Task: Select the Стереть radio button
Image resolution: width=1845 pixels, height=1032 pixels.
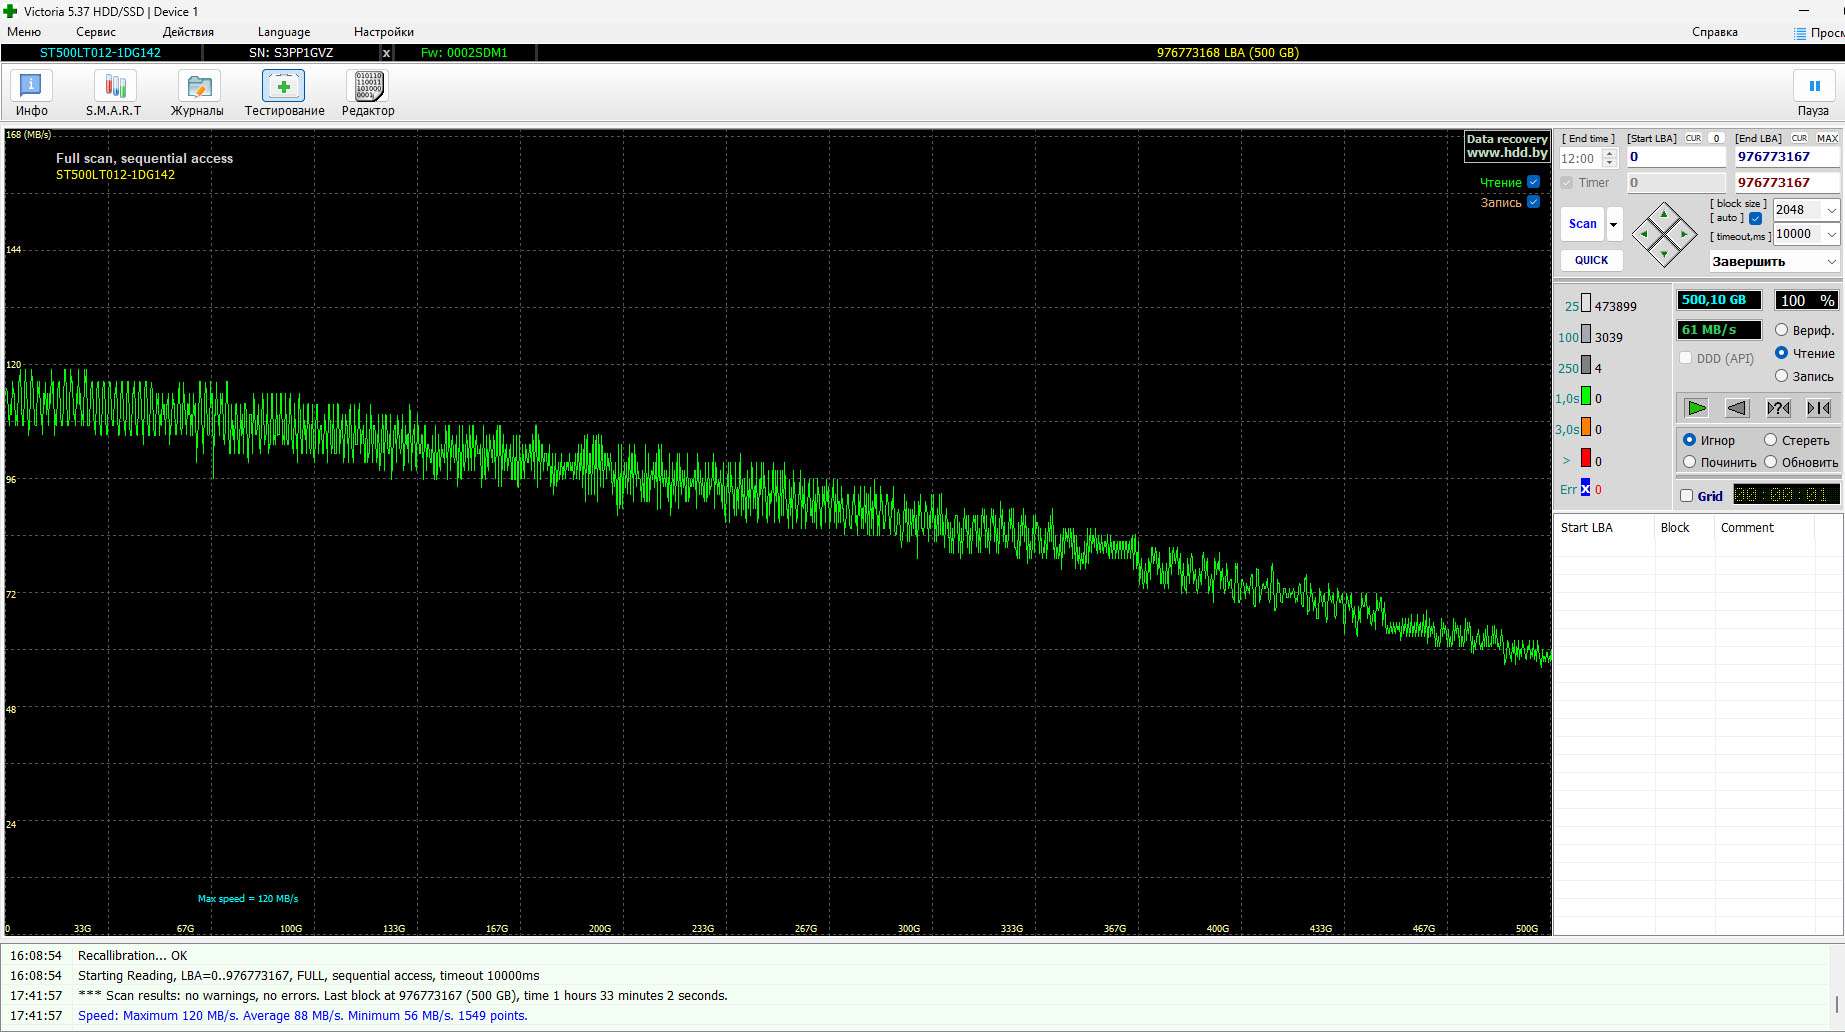Action: [1770, 440]
